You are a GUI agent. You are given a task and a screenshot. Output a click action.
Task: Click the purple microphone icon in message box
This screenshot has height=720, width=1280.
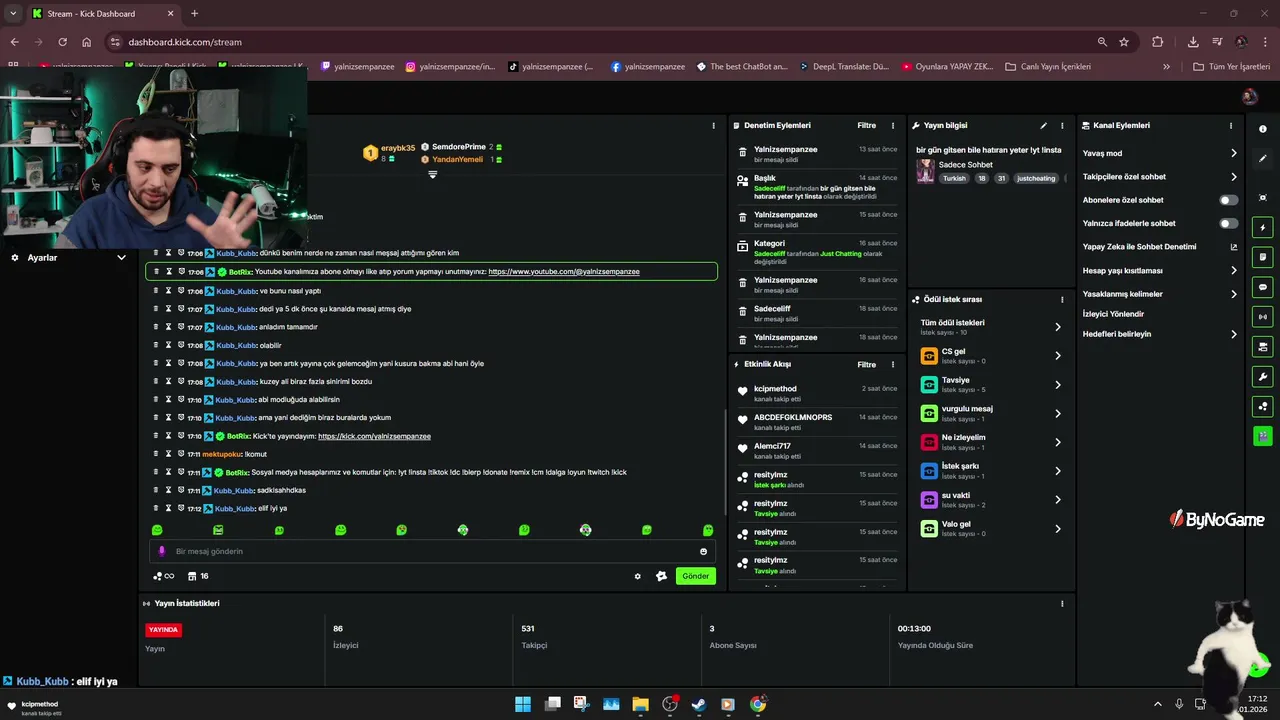(x=162, y=551)
